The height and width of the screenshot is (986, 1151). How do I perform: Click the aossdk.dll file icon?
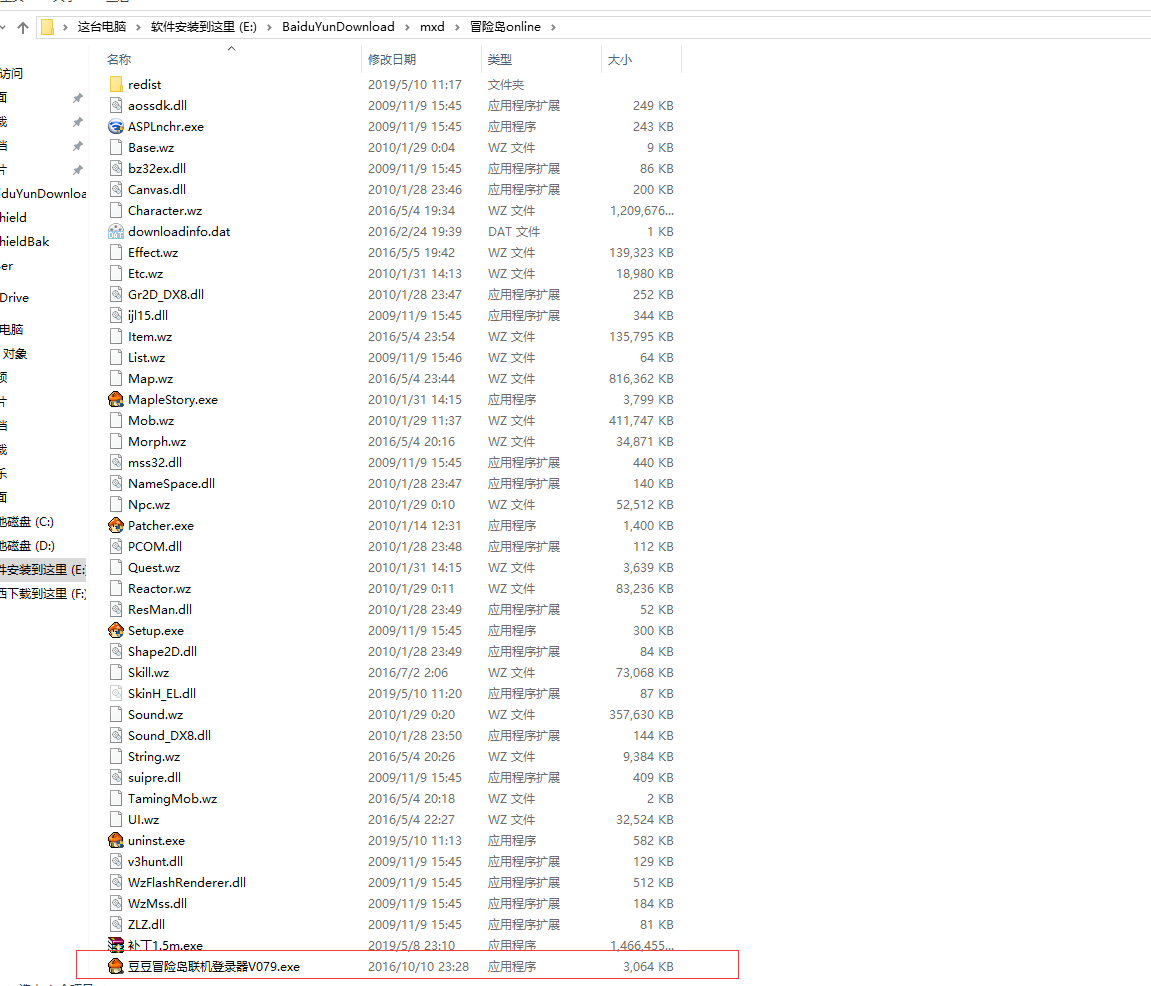[x=115, y=105]
